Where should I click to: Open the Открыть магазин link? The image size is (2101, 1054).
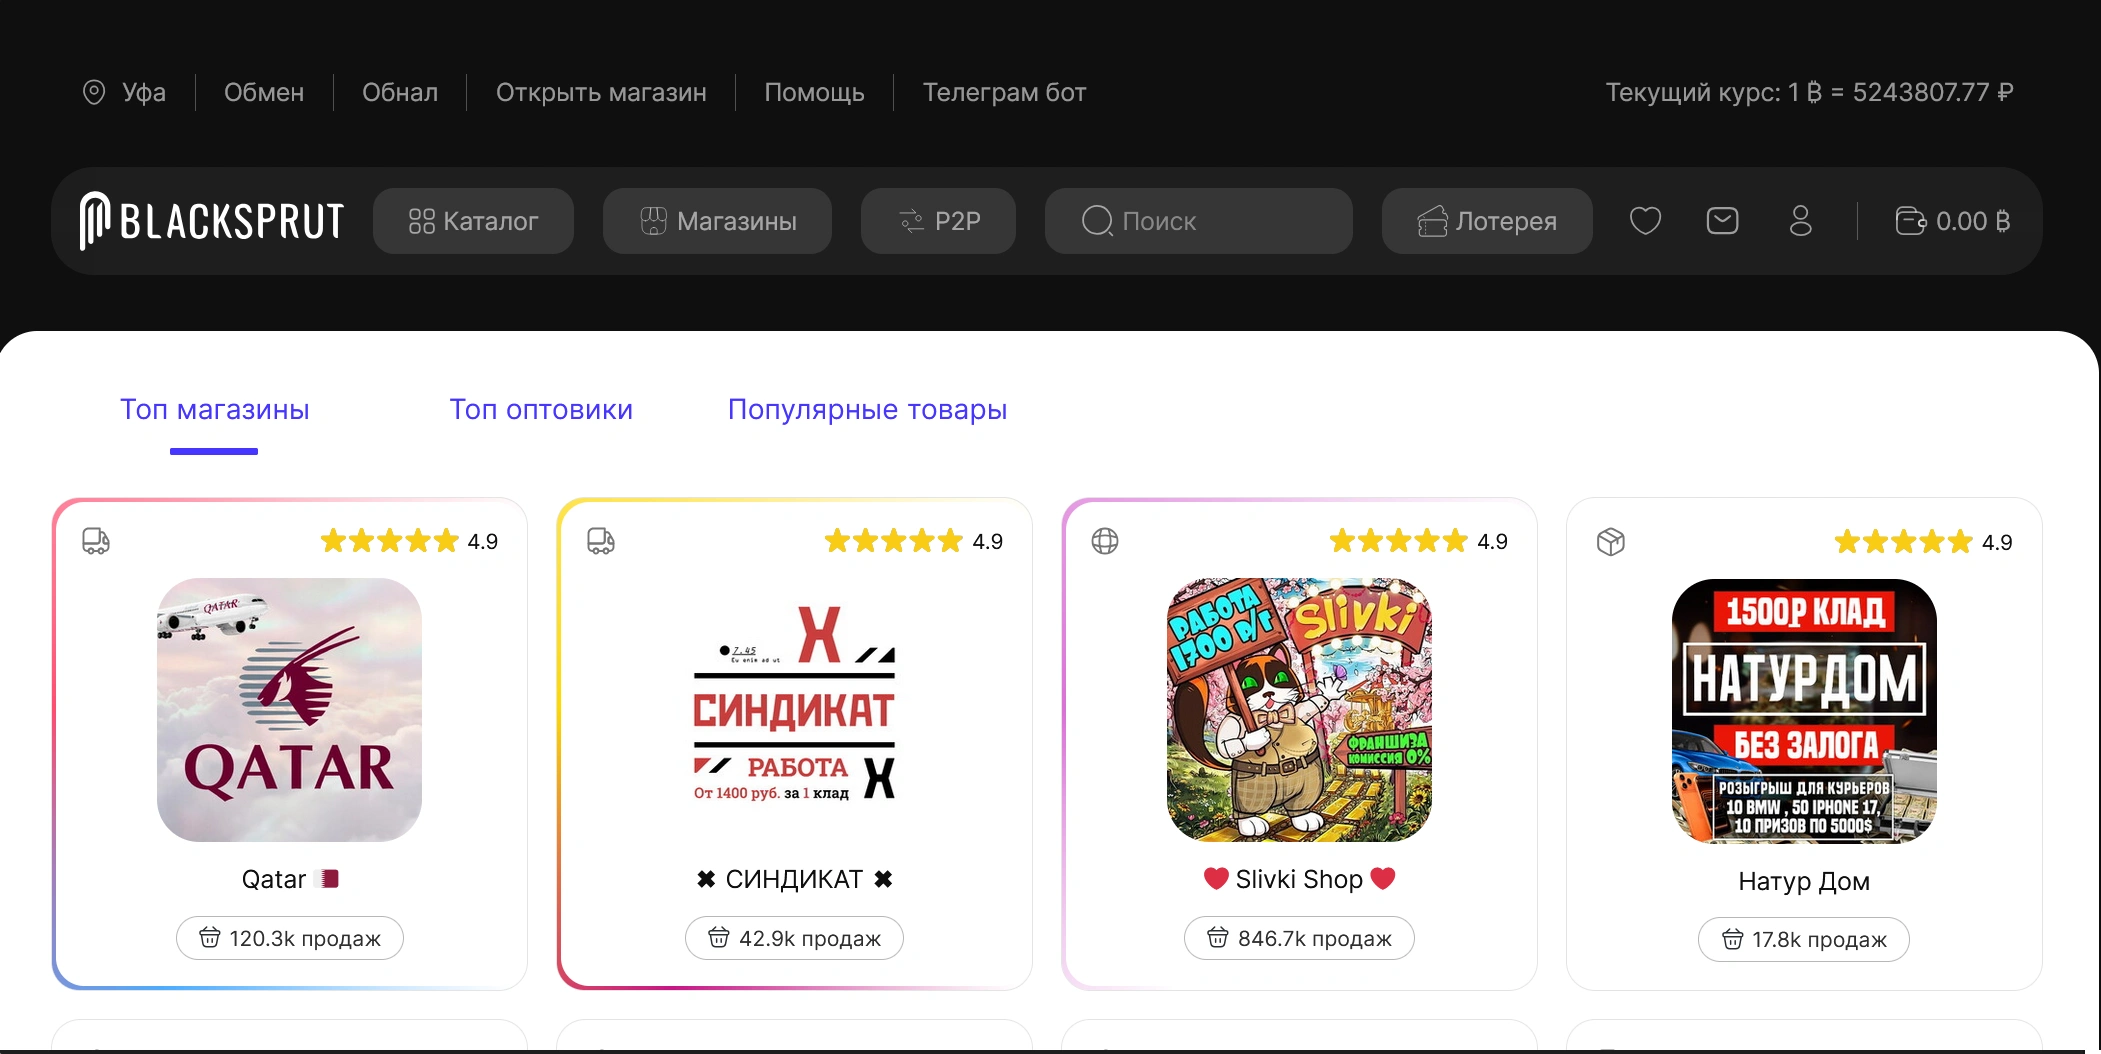tap(601, 92)
